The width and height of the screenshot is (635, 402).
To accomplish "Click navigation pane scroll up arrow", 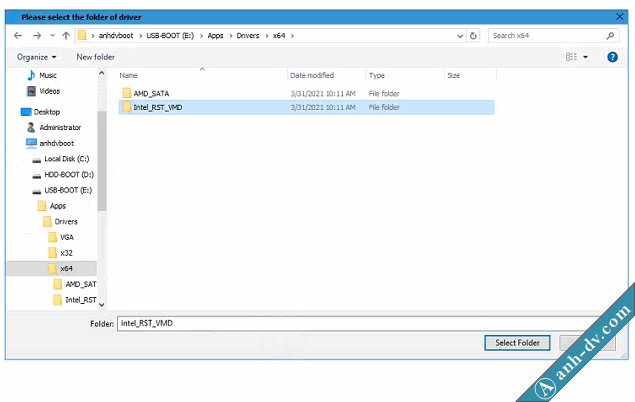I will point(102,73).
